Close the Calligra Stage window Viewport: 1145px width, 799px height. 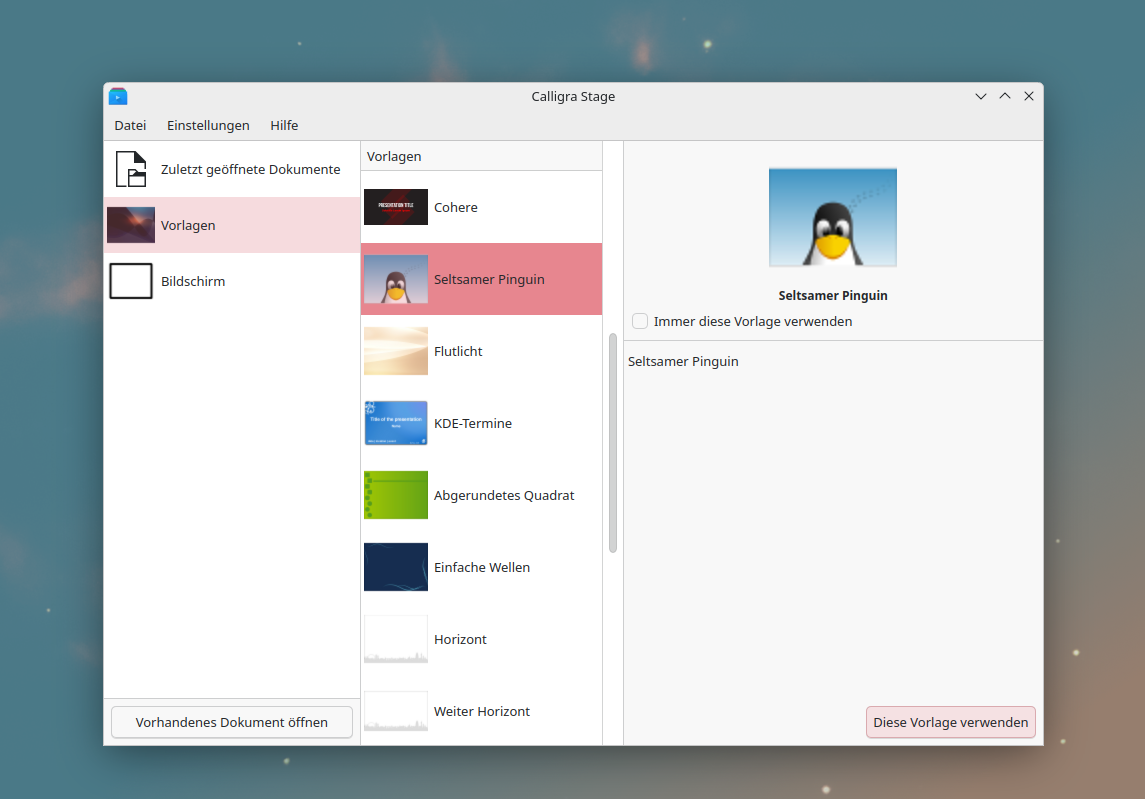(x=1029, y=96)
